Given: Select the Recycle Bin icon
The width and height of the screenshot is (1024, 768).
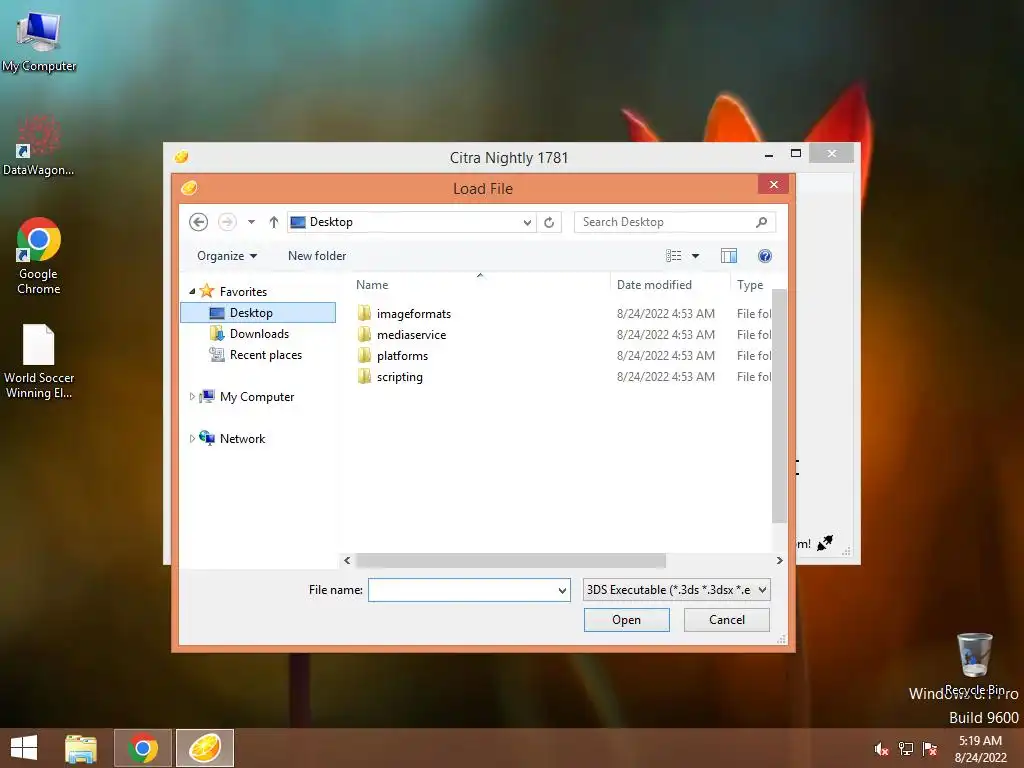Looking at the screenshot, I should (x=975, y=663).
